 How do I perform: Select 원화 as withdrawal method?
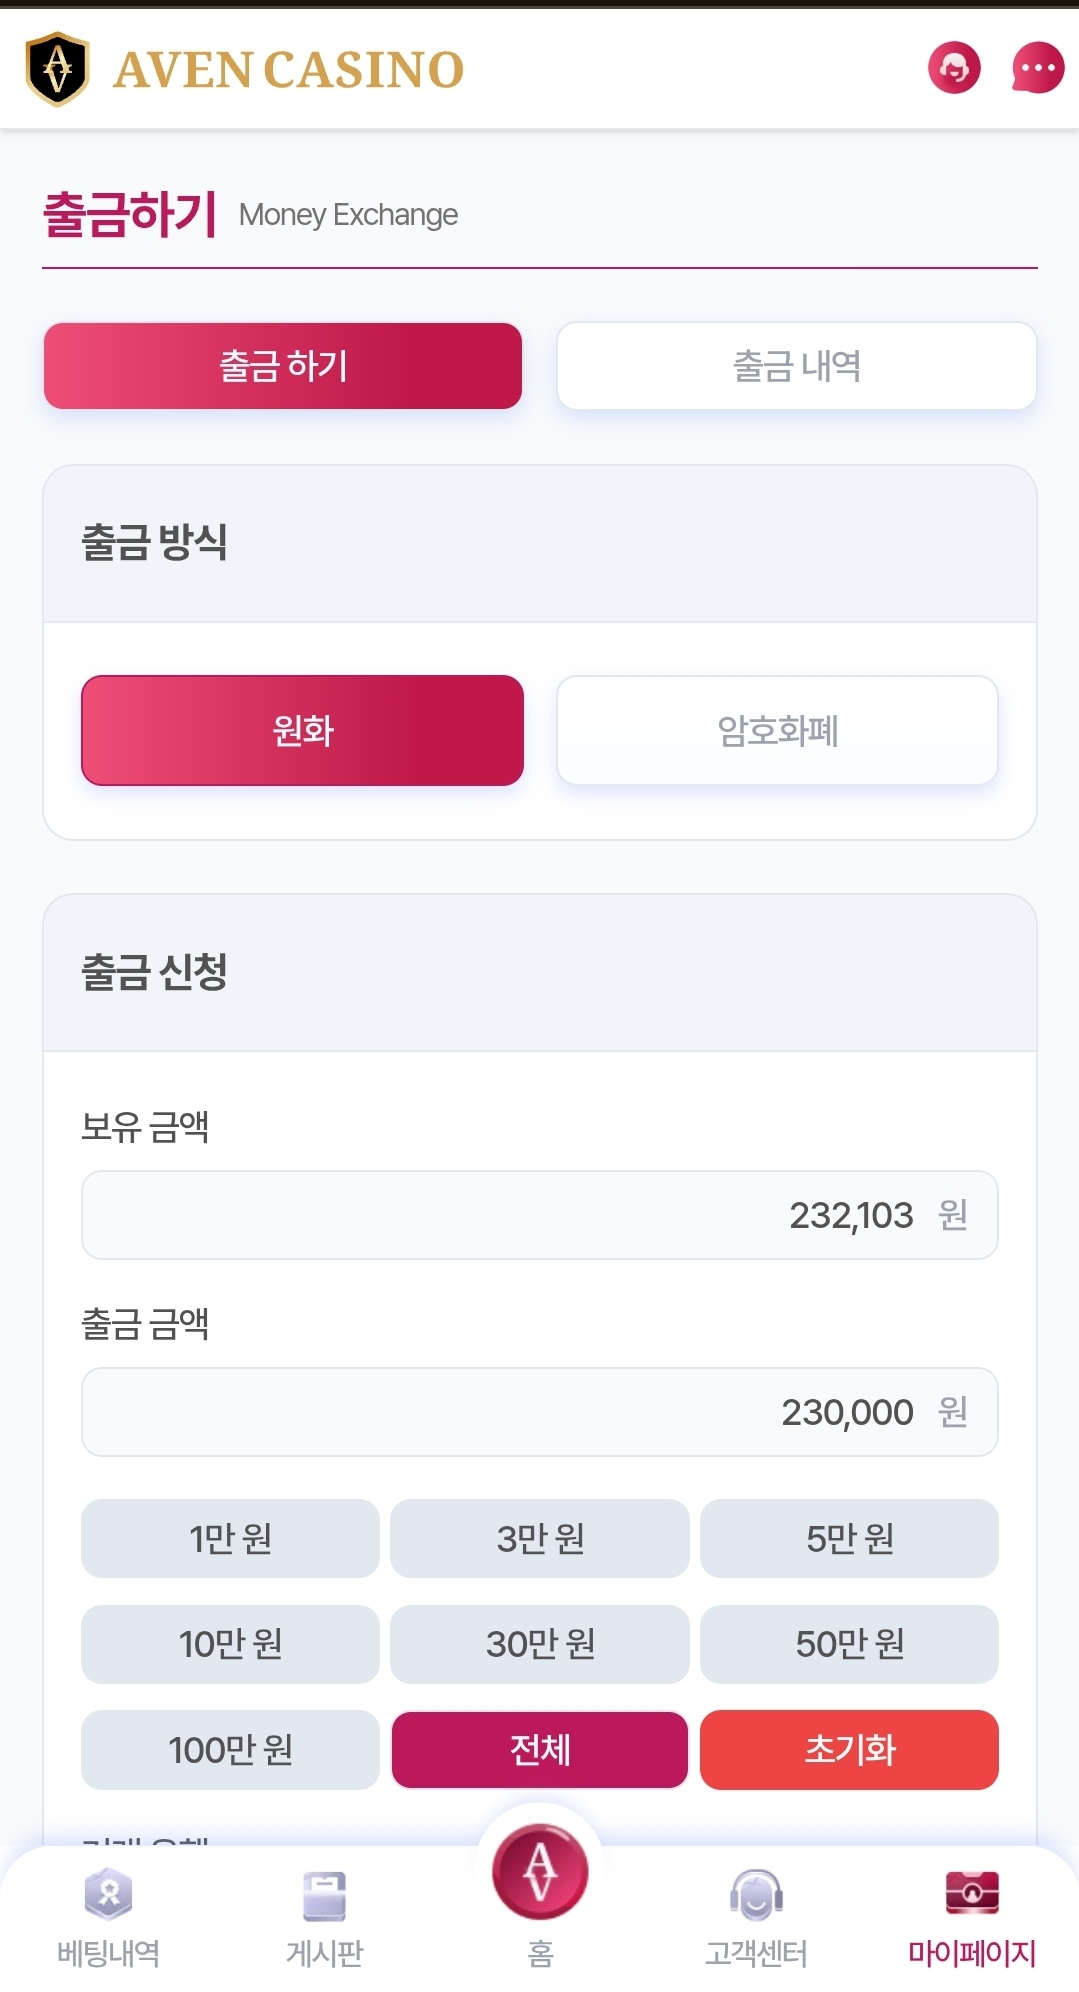[x=302, y=731]
